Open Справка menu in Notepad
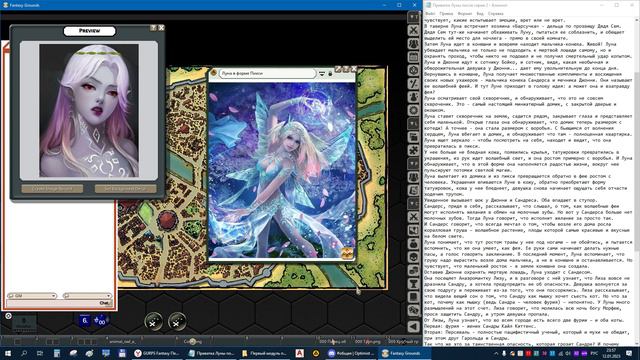 pos(496,13)
